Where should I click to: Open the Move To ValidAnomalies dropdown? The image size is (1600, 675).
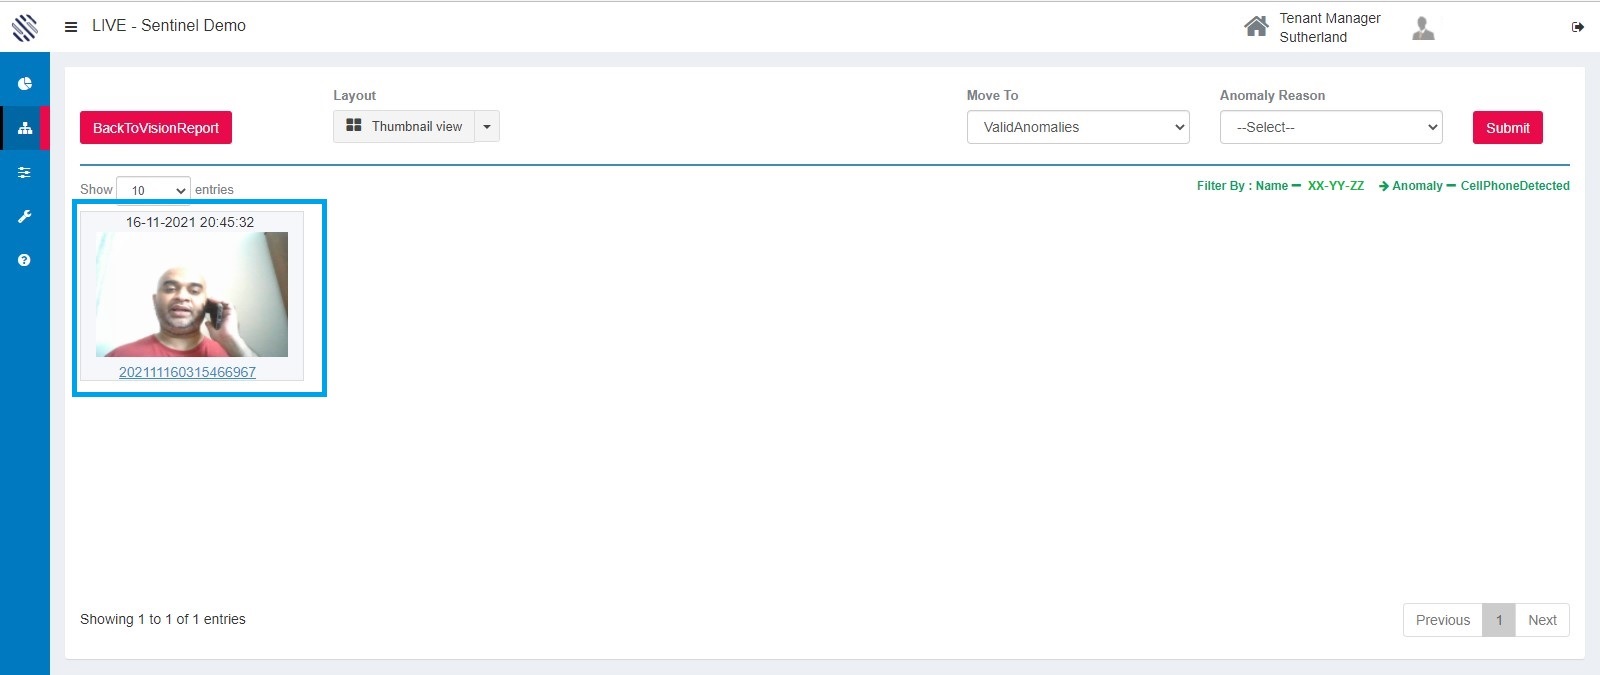1077,127
